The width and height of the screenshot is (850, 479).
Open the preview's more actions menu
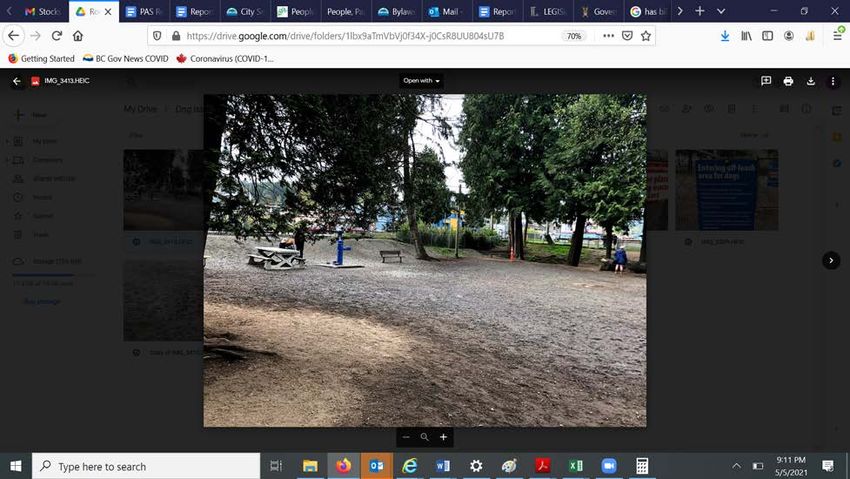pyautogui.click(x=833, y=81)
